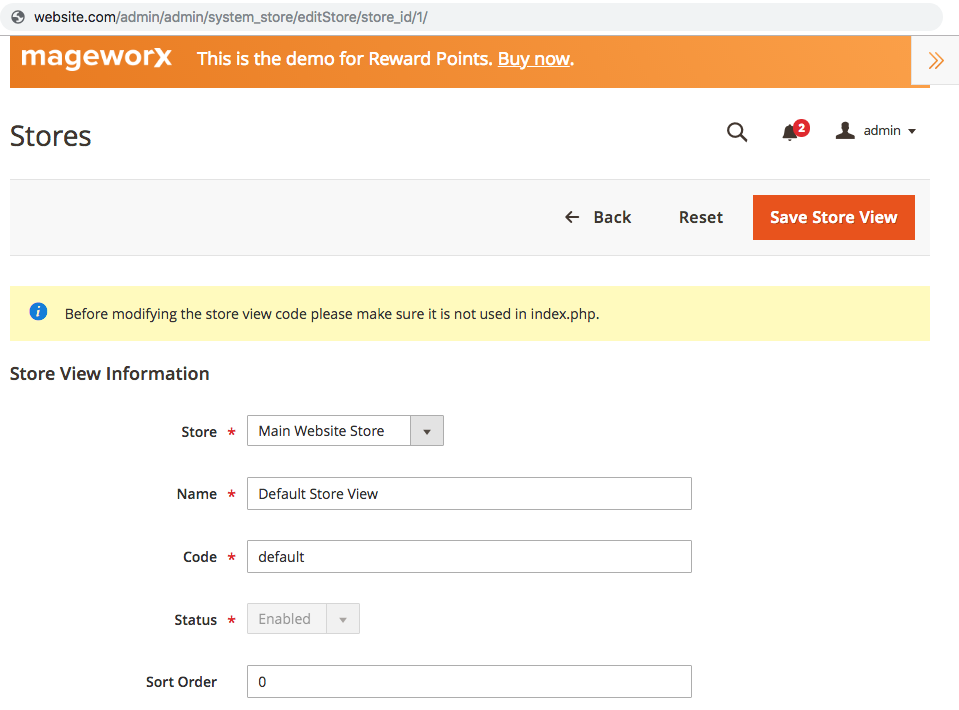Open notifications bell with 2 alerts
Viewport: 959px width, 710px height.
point(794,130)
